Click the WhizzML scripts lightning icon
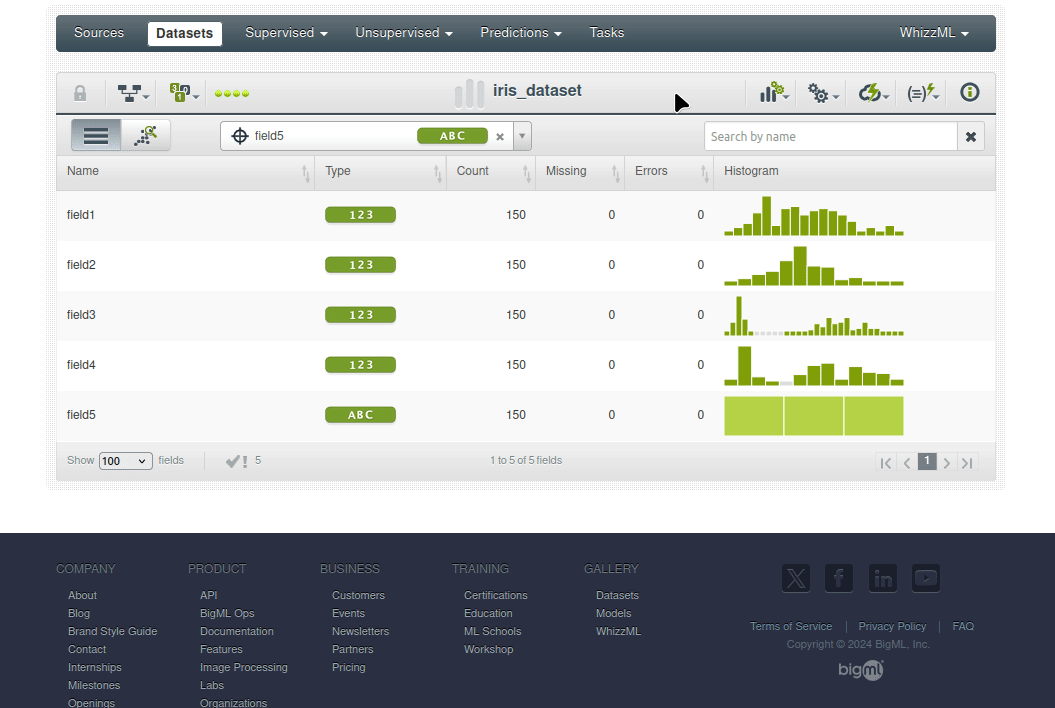The width and height of the screenshot is (1055, 708). pyautogui.click(x=922, y=93)
